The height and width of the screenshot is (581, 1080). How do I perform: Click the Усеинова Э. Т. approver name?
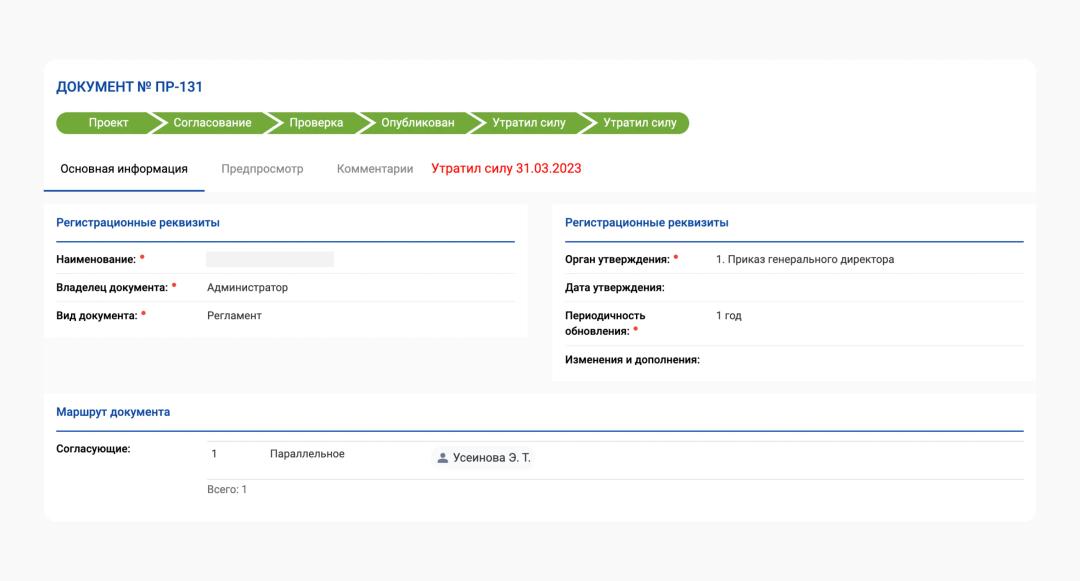pos(492,458)
